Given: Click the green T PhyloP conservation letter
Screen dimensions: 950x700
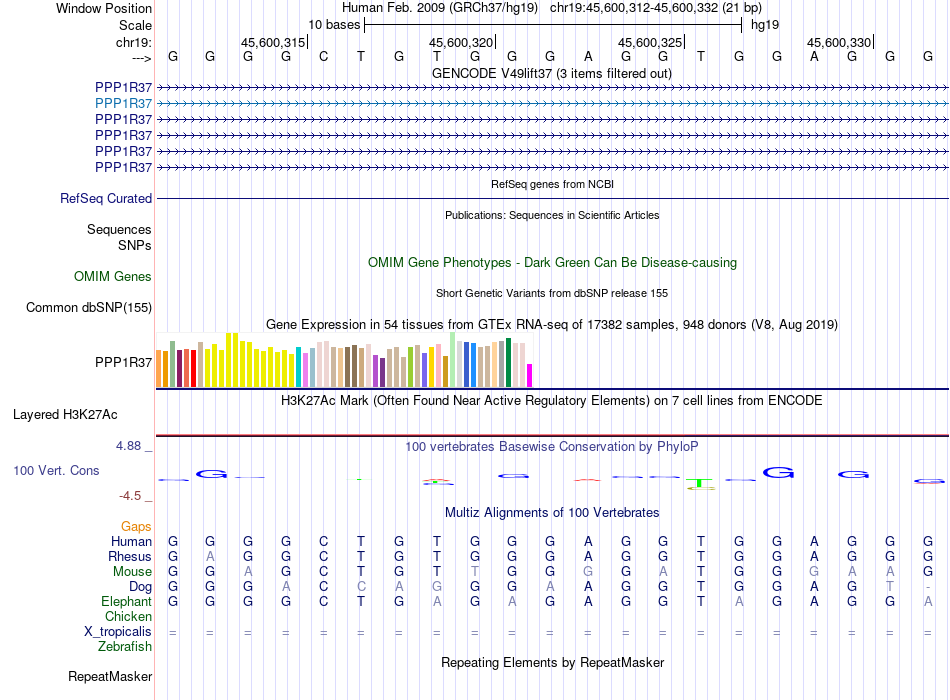Looking at the screenshot, I should (x=700, y=484).
